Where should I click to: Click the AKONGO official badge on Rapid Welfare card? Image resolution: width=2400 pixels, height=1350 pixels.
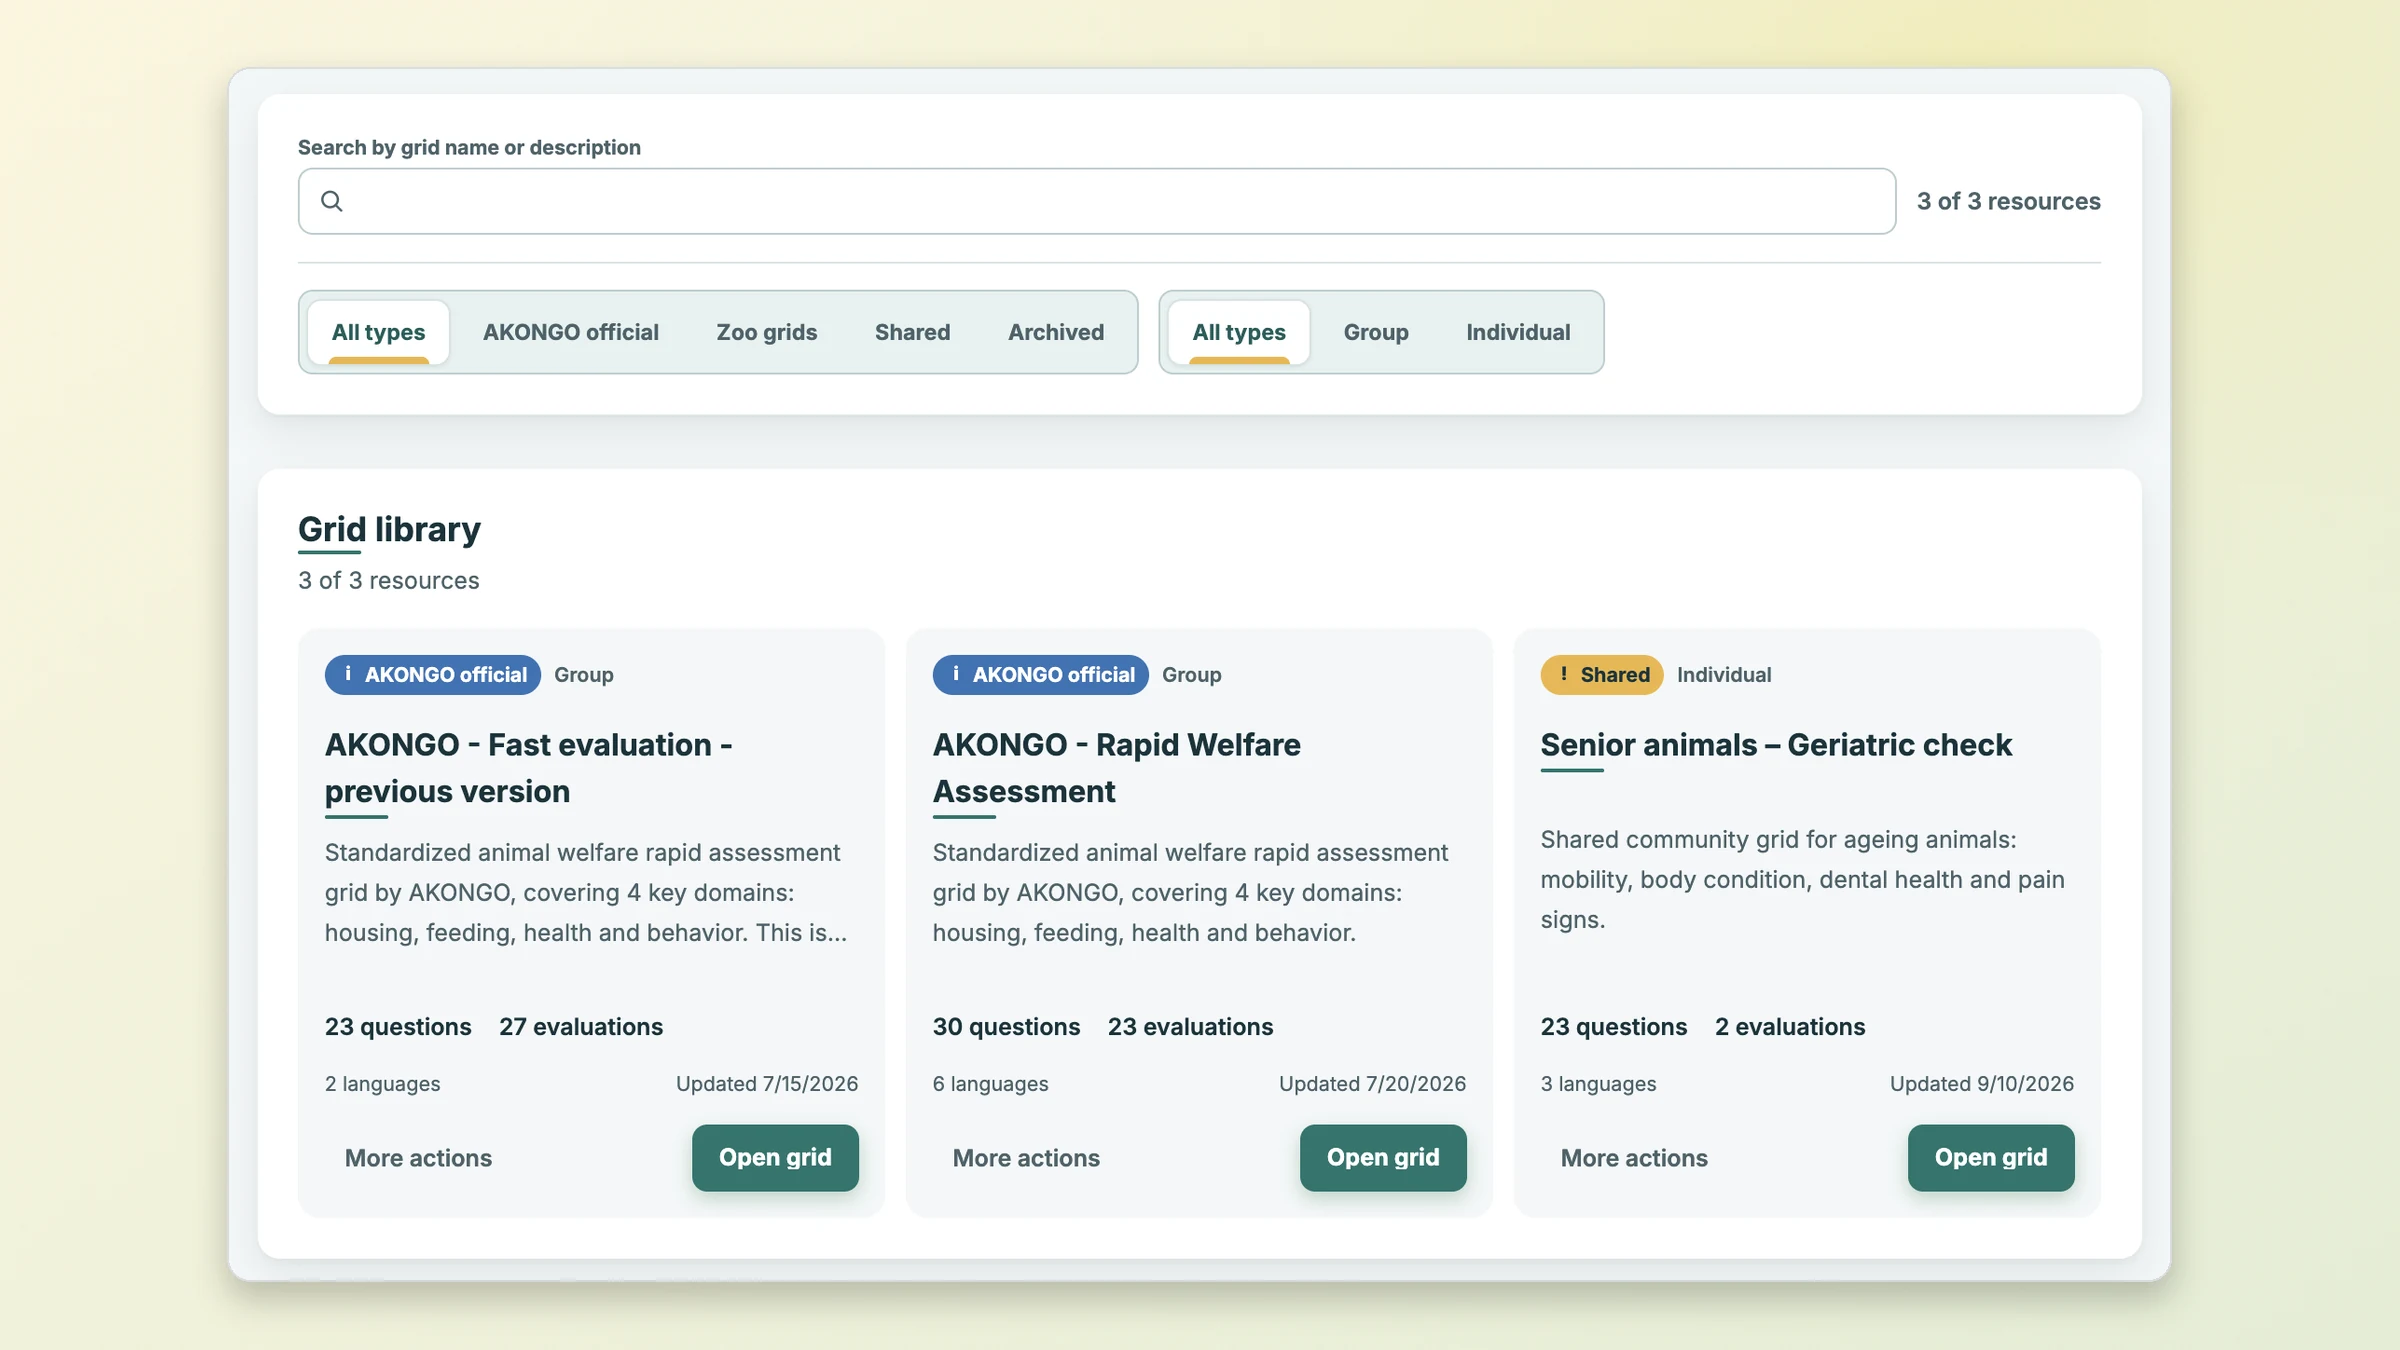click(x=1040, y=674)
